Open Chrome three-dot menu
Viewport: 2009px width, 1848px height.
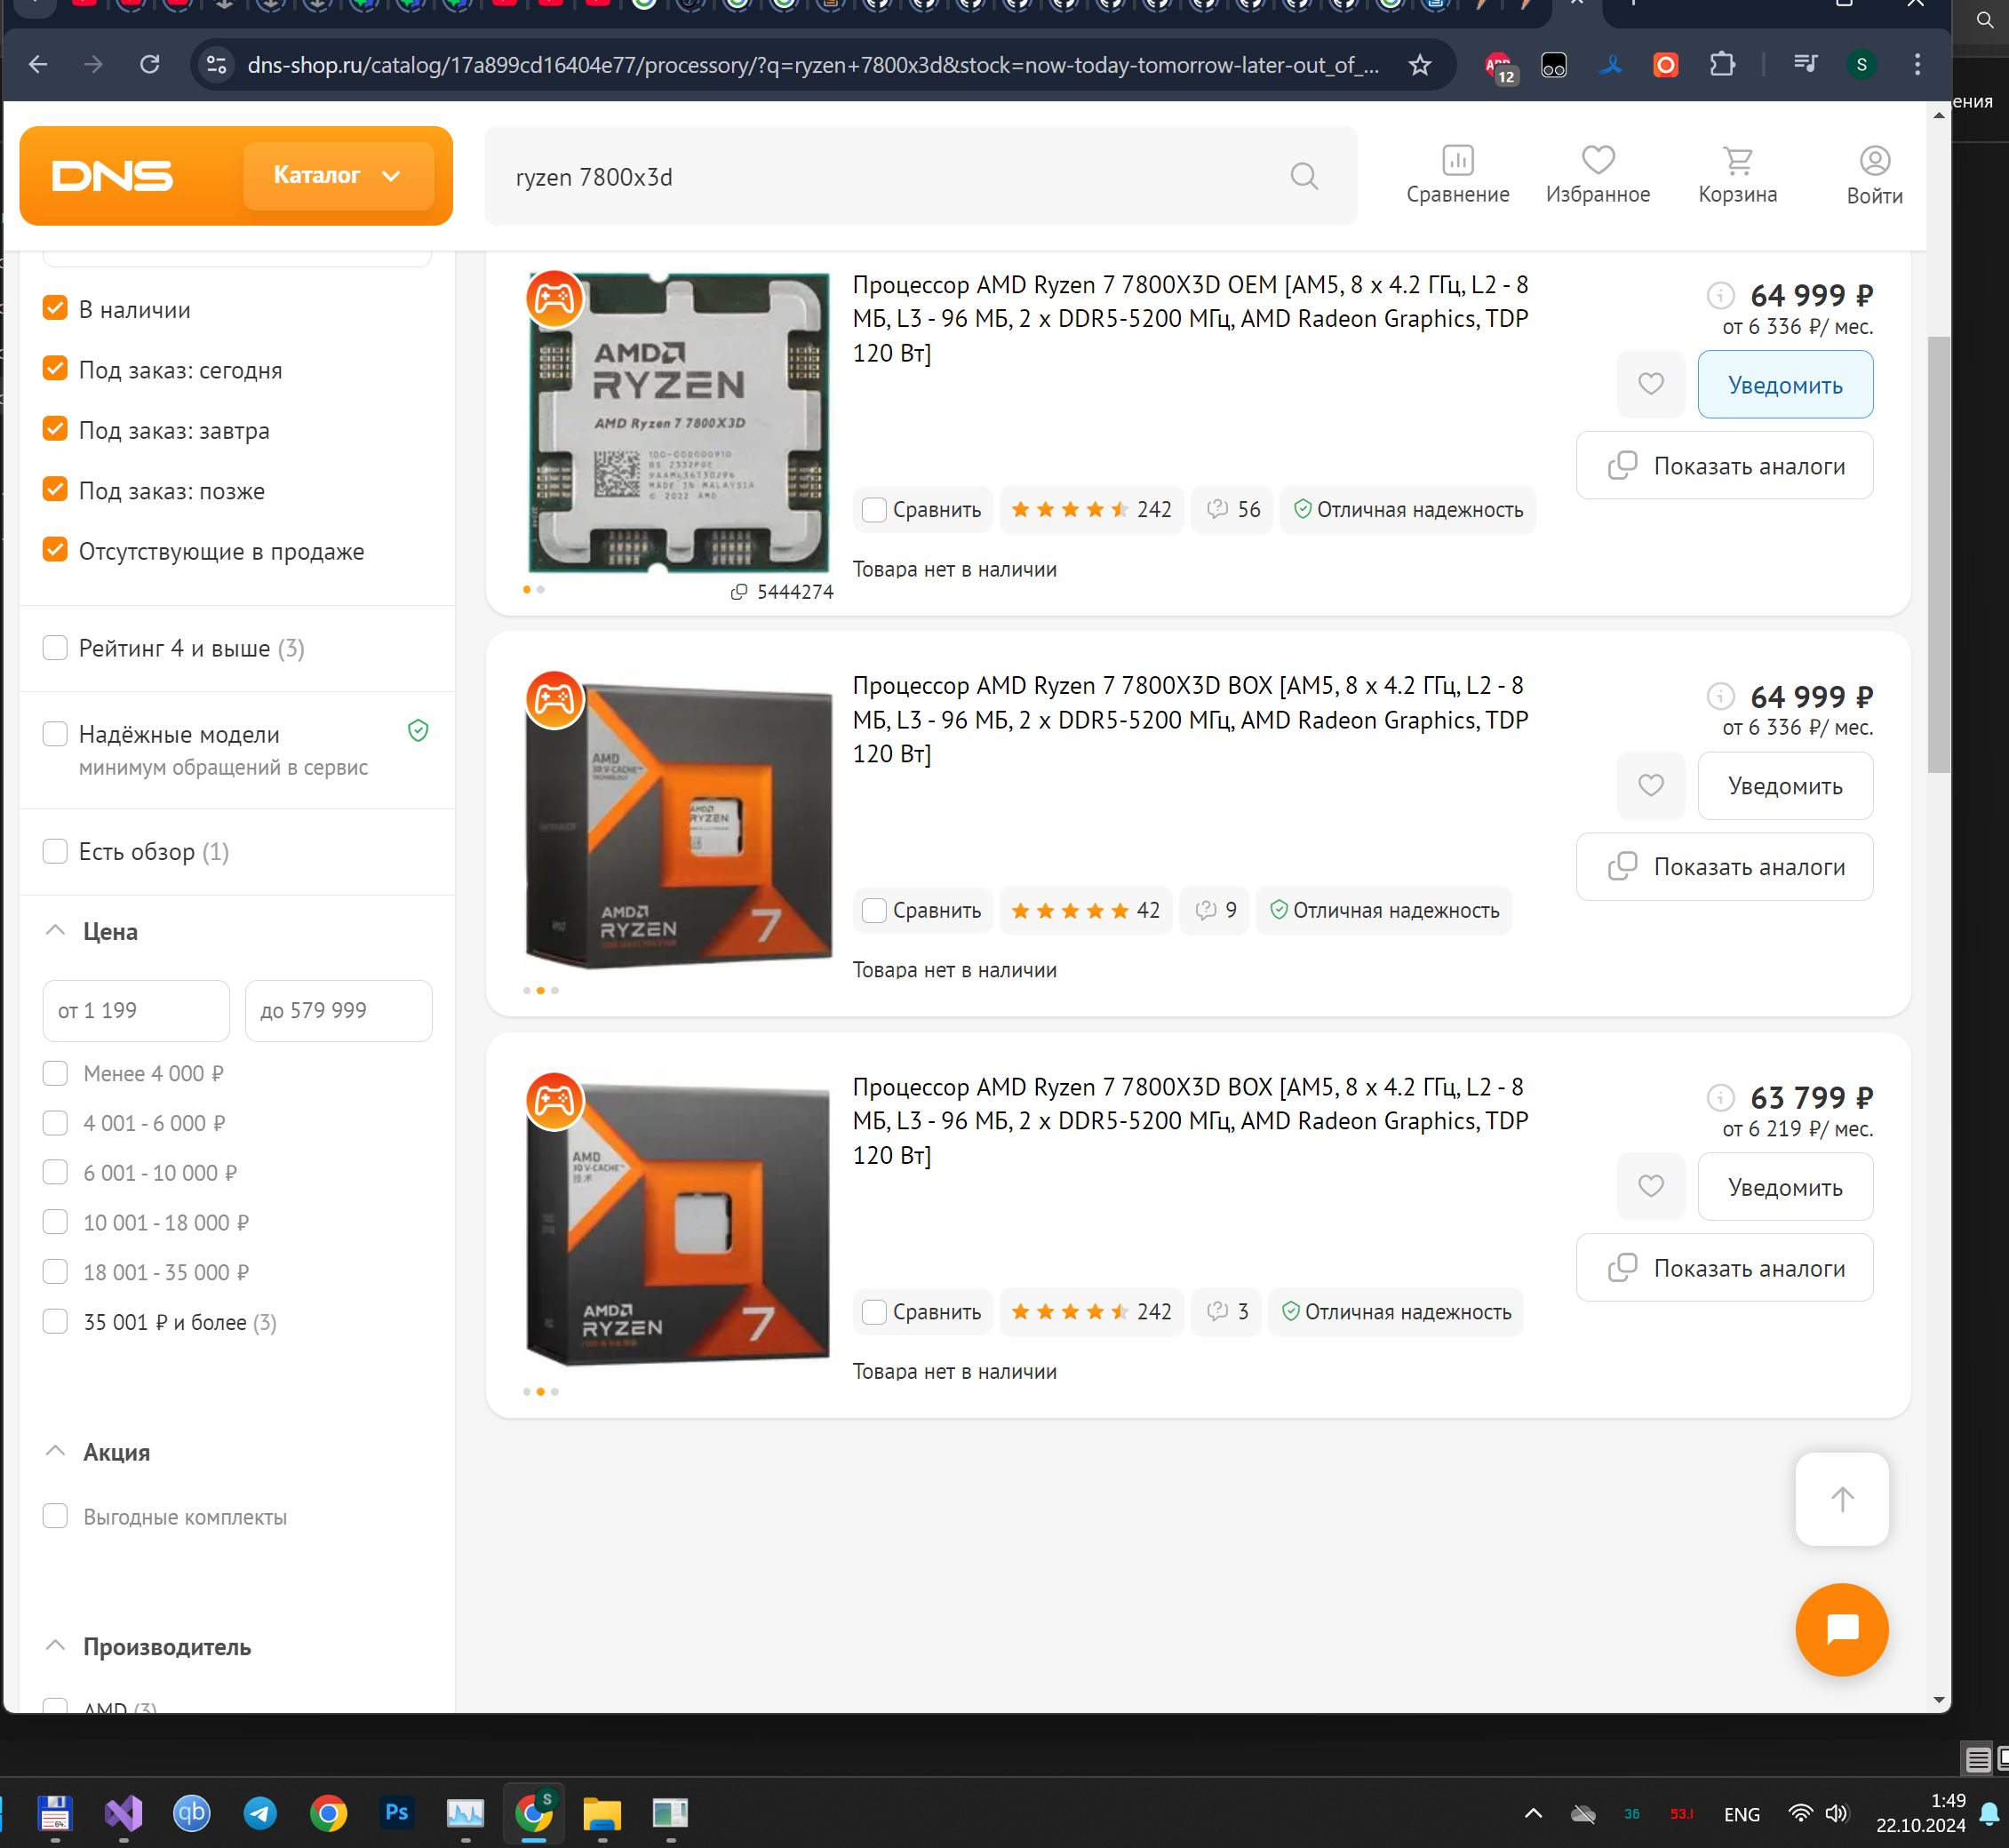point(1916,65)
